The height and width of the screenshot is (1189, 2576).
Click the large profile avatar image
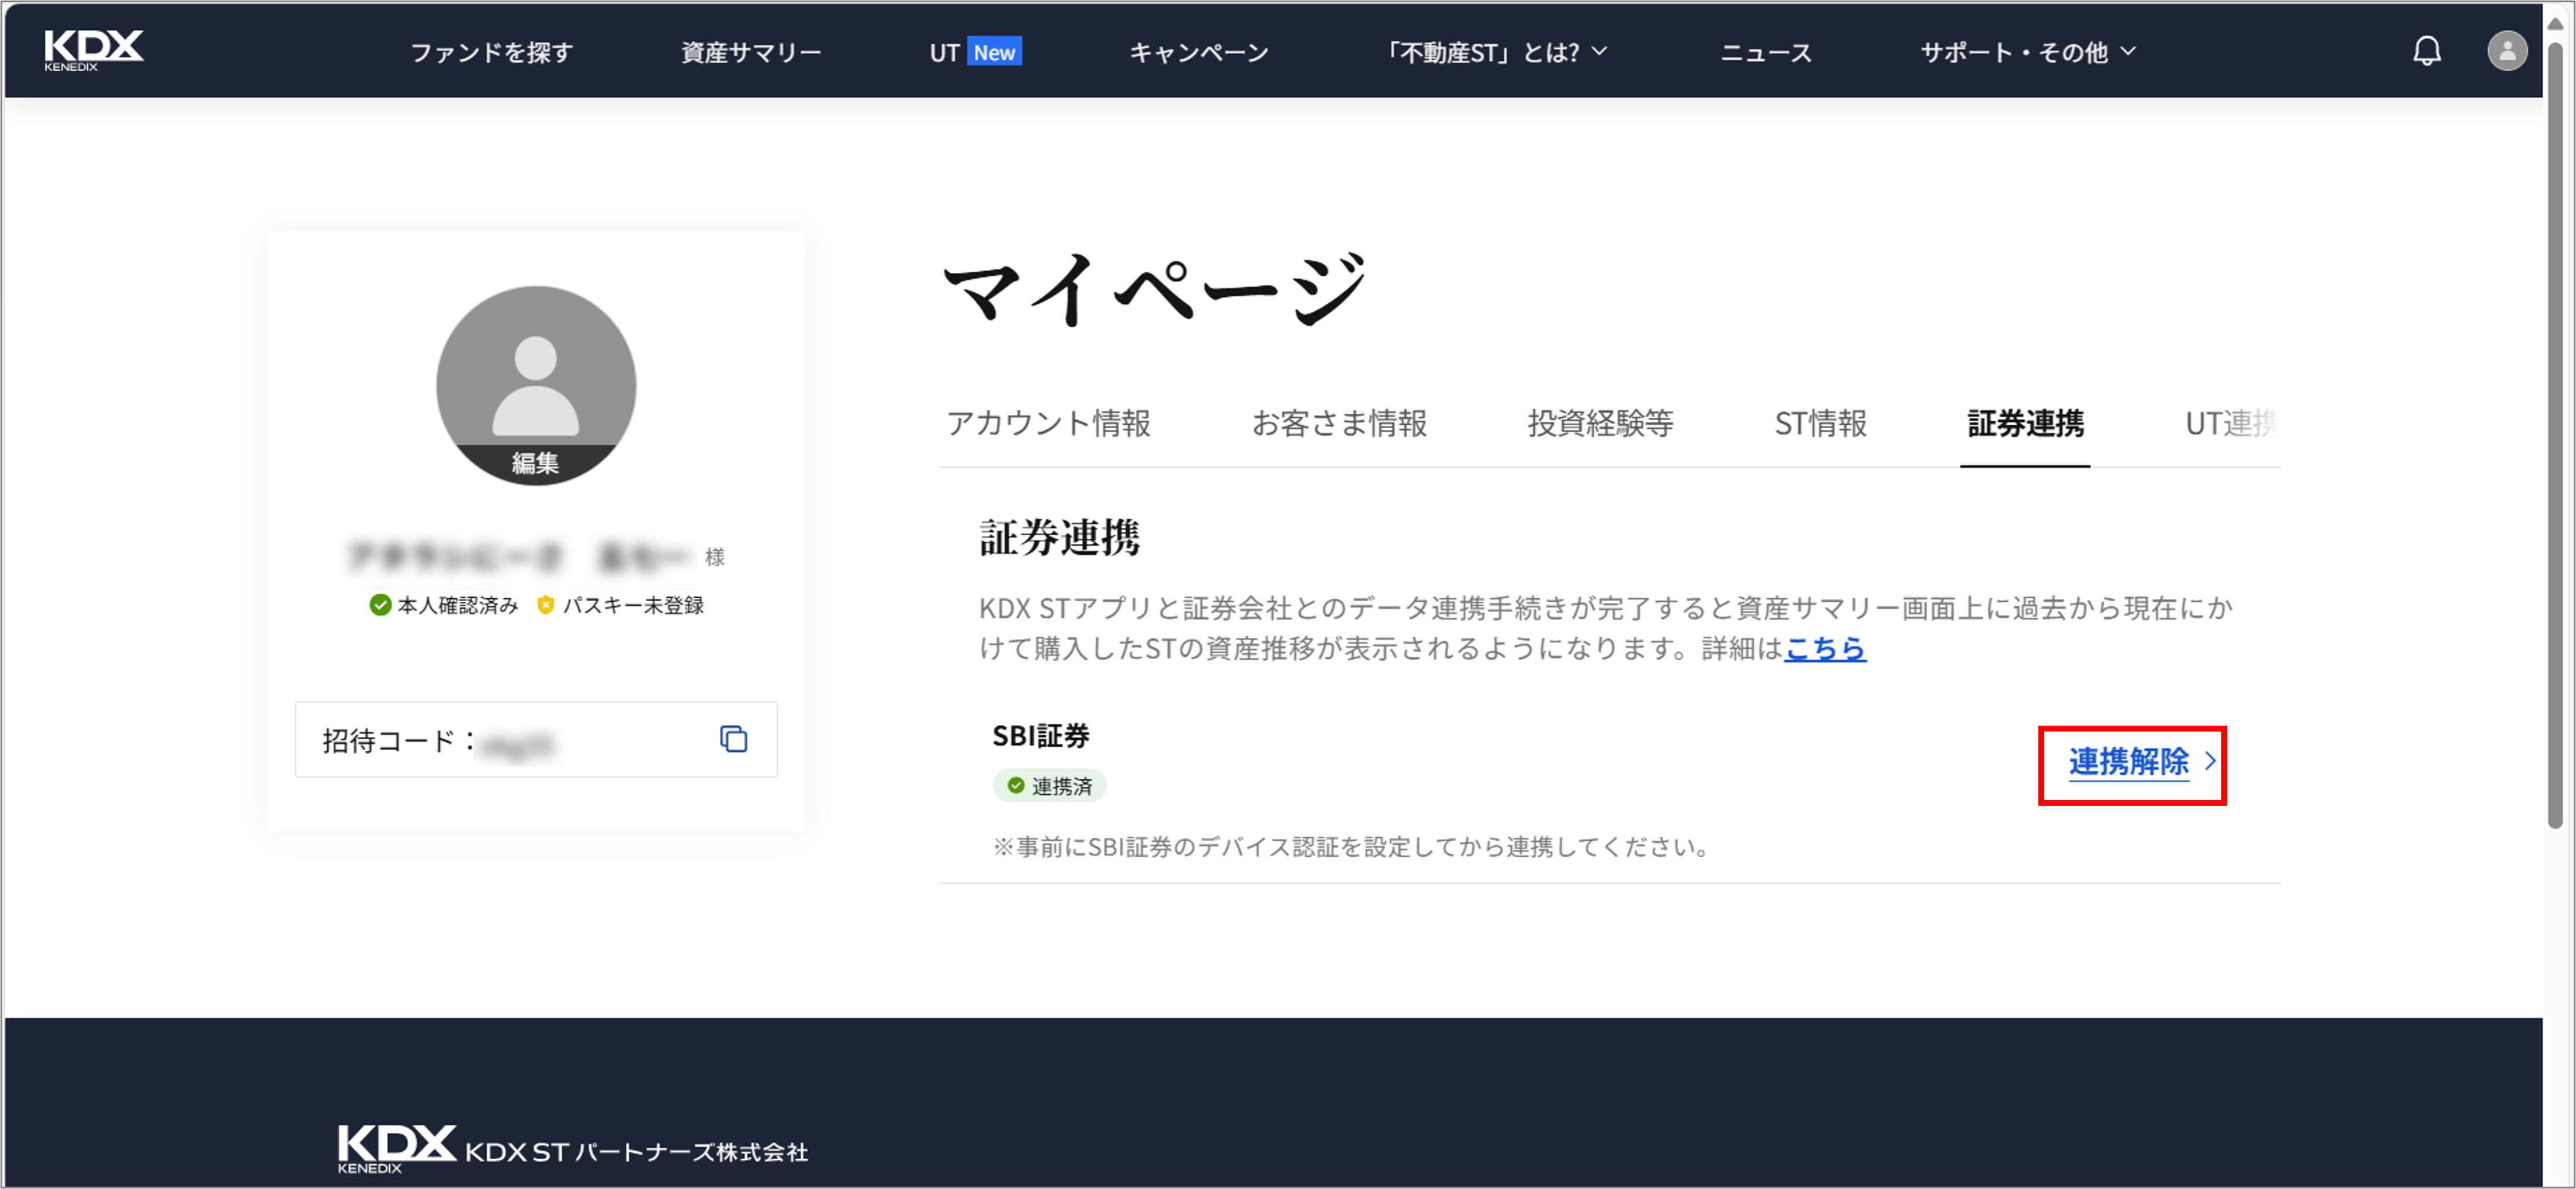point(536,385)
